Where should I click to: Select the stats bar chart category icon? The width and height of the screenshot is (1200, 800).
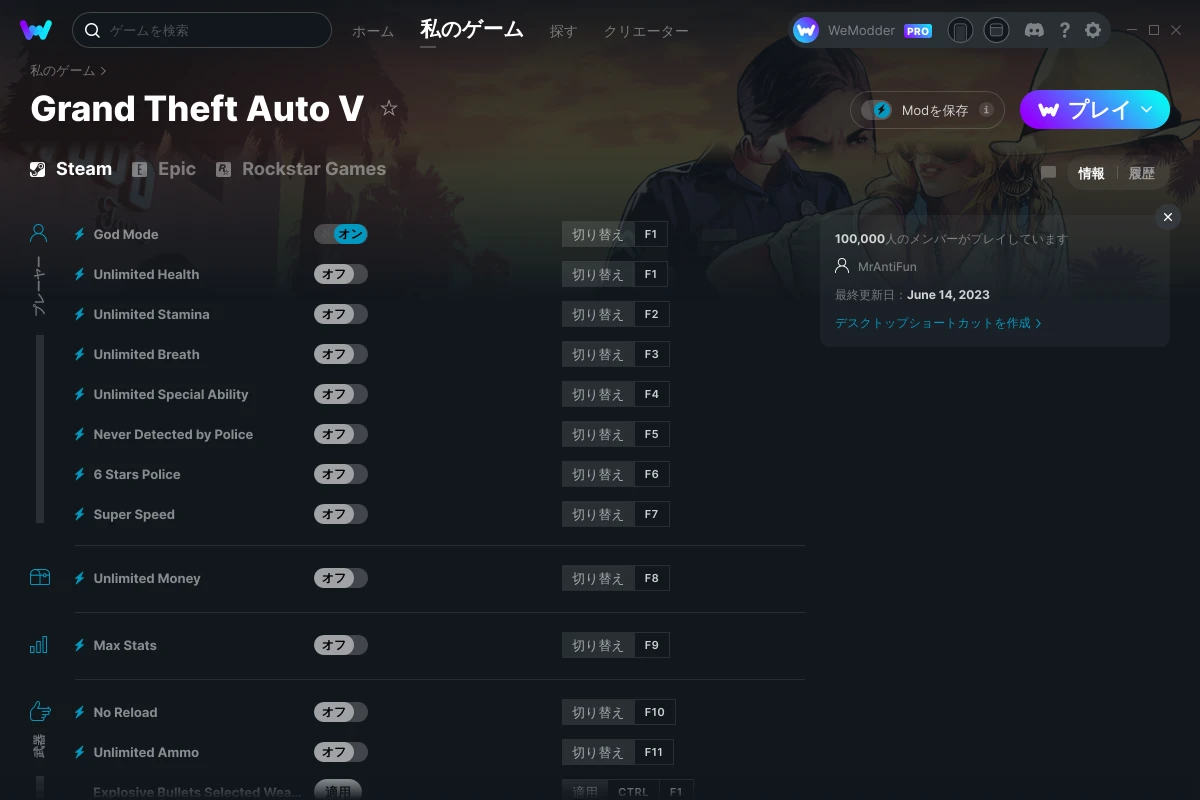click(x=39, y=645)
